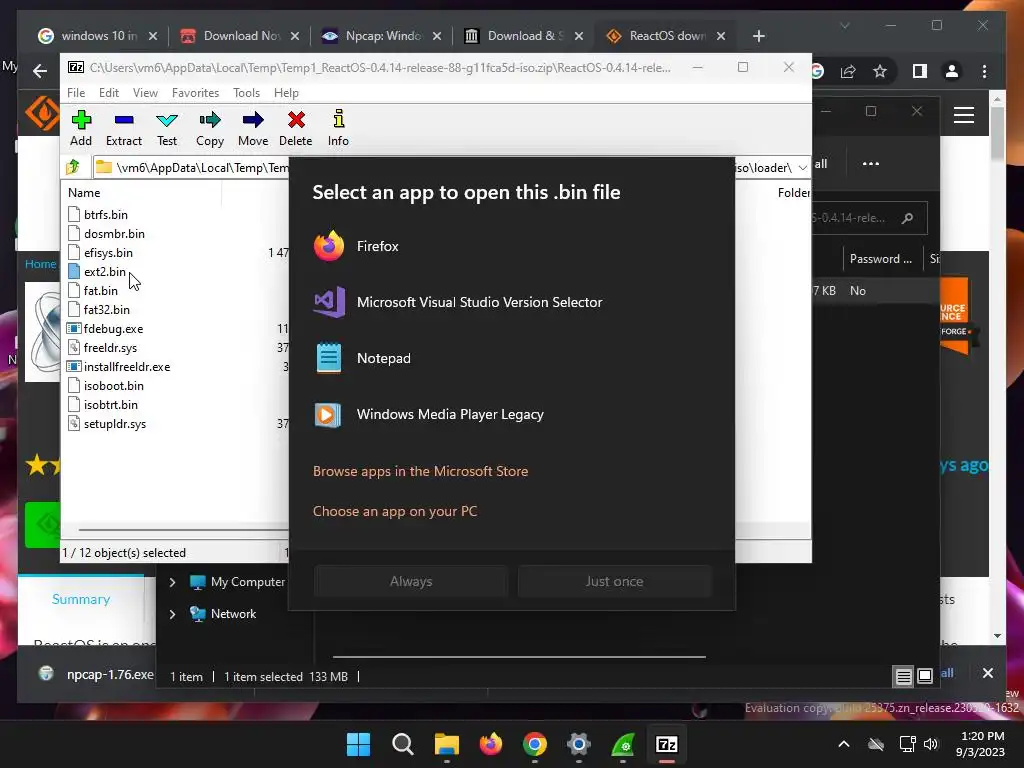Bookmark this page with the star icon
The width and height of the screenshot is (1024, 768).
tap(880, 71)
